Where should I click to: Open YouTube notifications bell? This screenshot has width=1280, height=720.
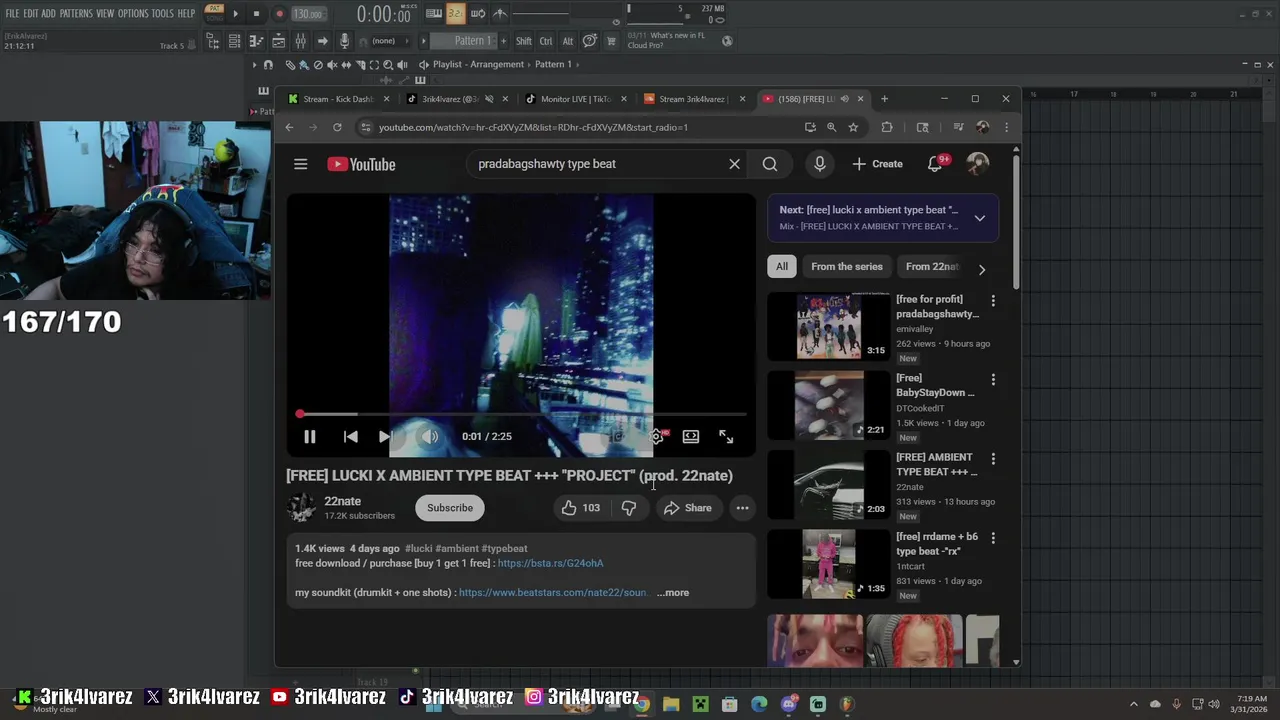pos(935,164)
